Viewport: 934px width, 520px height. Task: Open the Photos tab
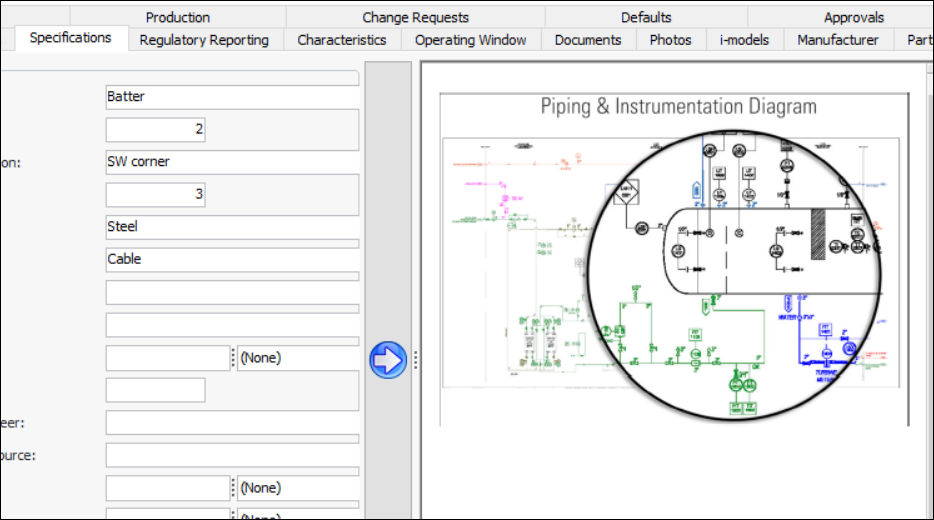pyautogui.click(x=670, y=40)
